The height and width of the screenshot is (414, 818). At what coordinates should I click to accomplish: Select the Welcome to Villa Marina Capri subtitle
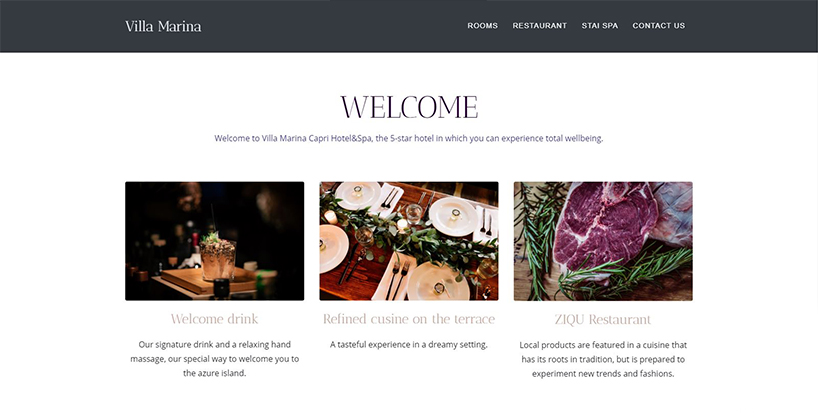pyautogui.click(x=409, y=138)
